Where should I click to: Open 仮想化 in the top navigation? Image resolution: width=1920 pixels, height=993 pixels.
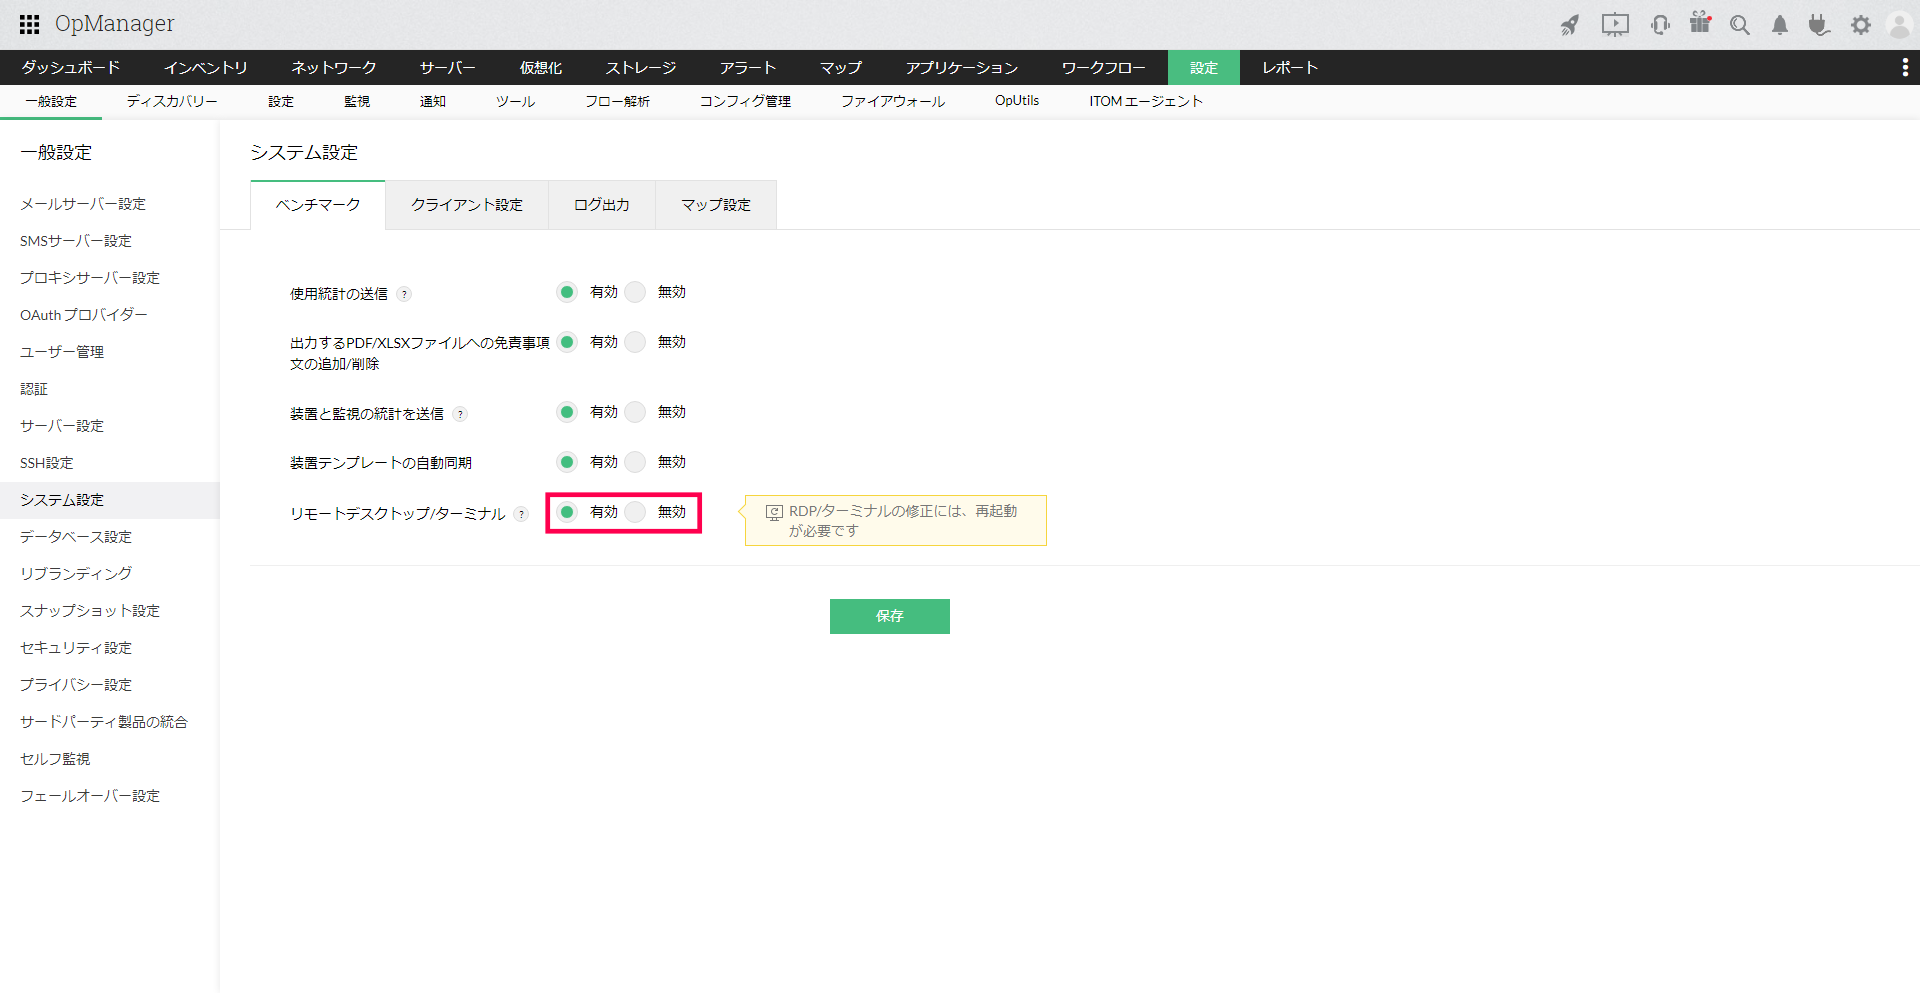pos(541,67)
